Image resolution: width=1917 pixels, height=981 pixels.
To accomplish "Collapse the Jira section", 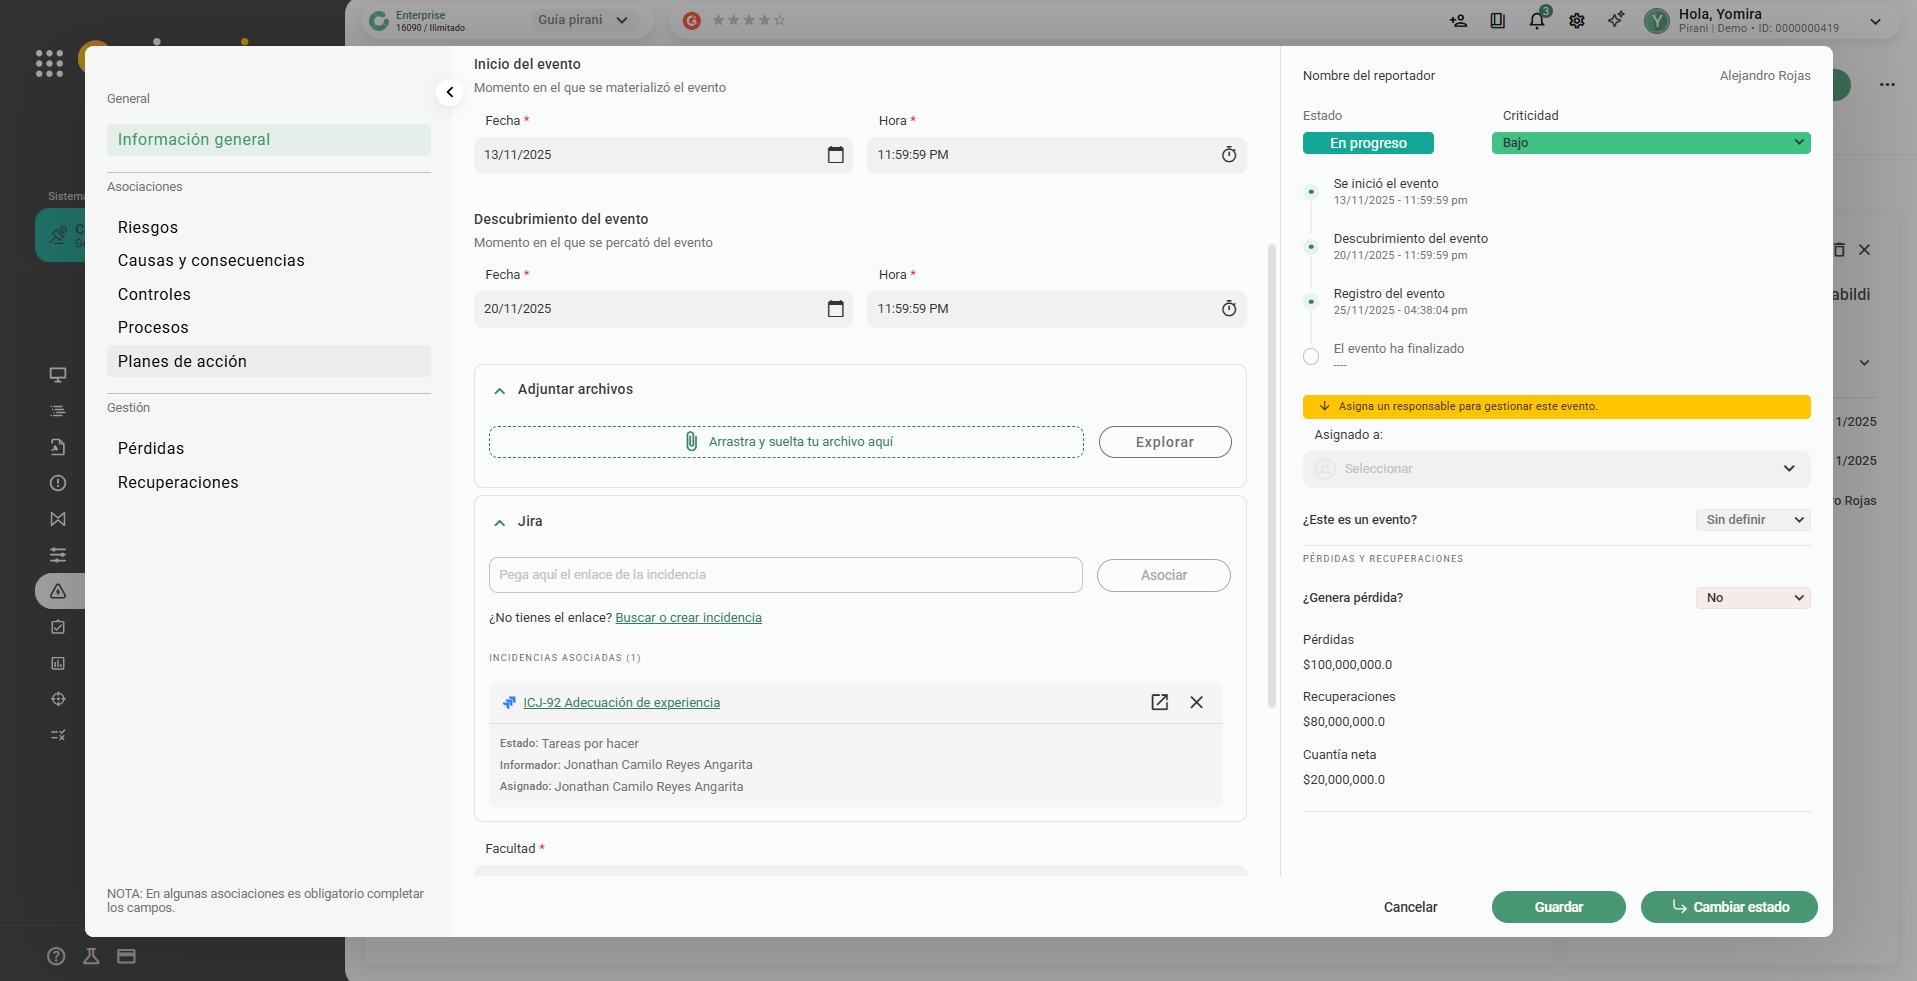I will pyautogui.click(x=500, y=522).
